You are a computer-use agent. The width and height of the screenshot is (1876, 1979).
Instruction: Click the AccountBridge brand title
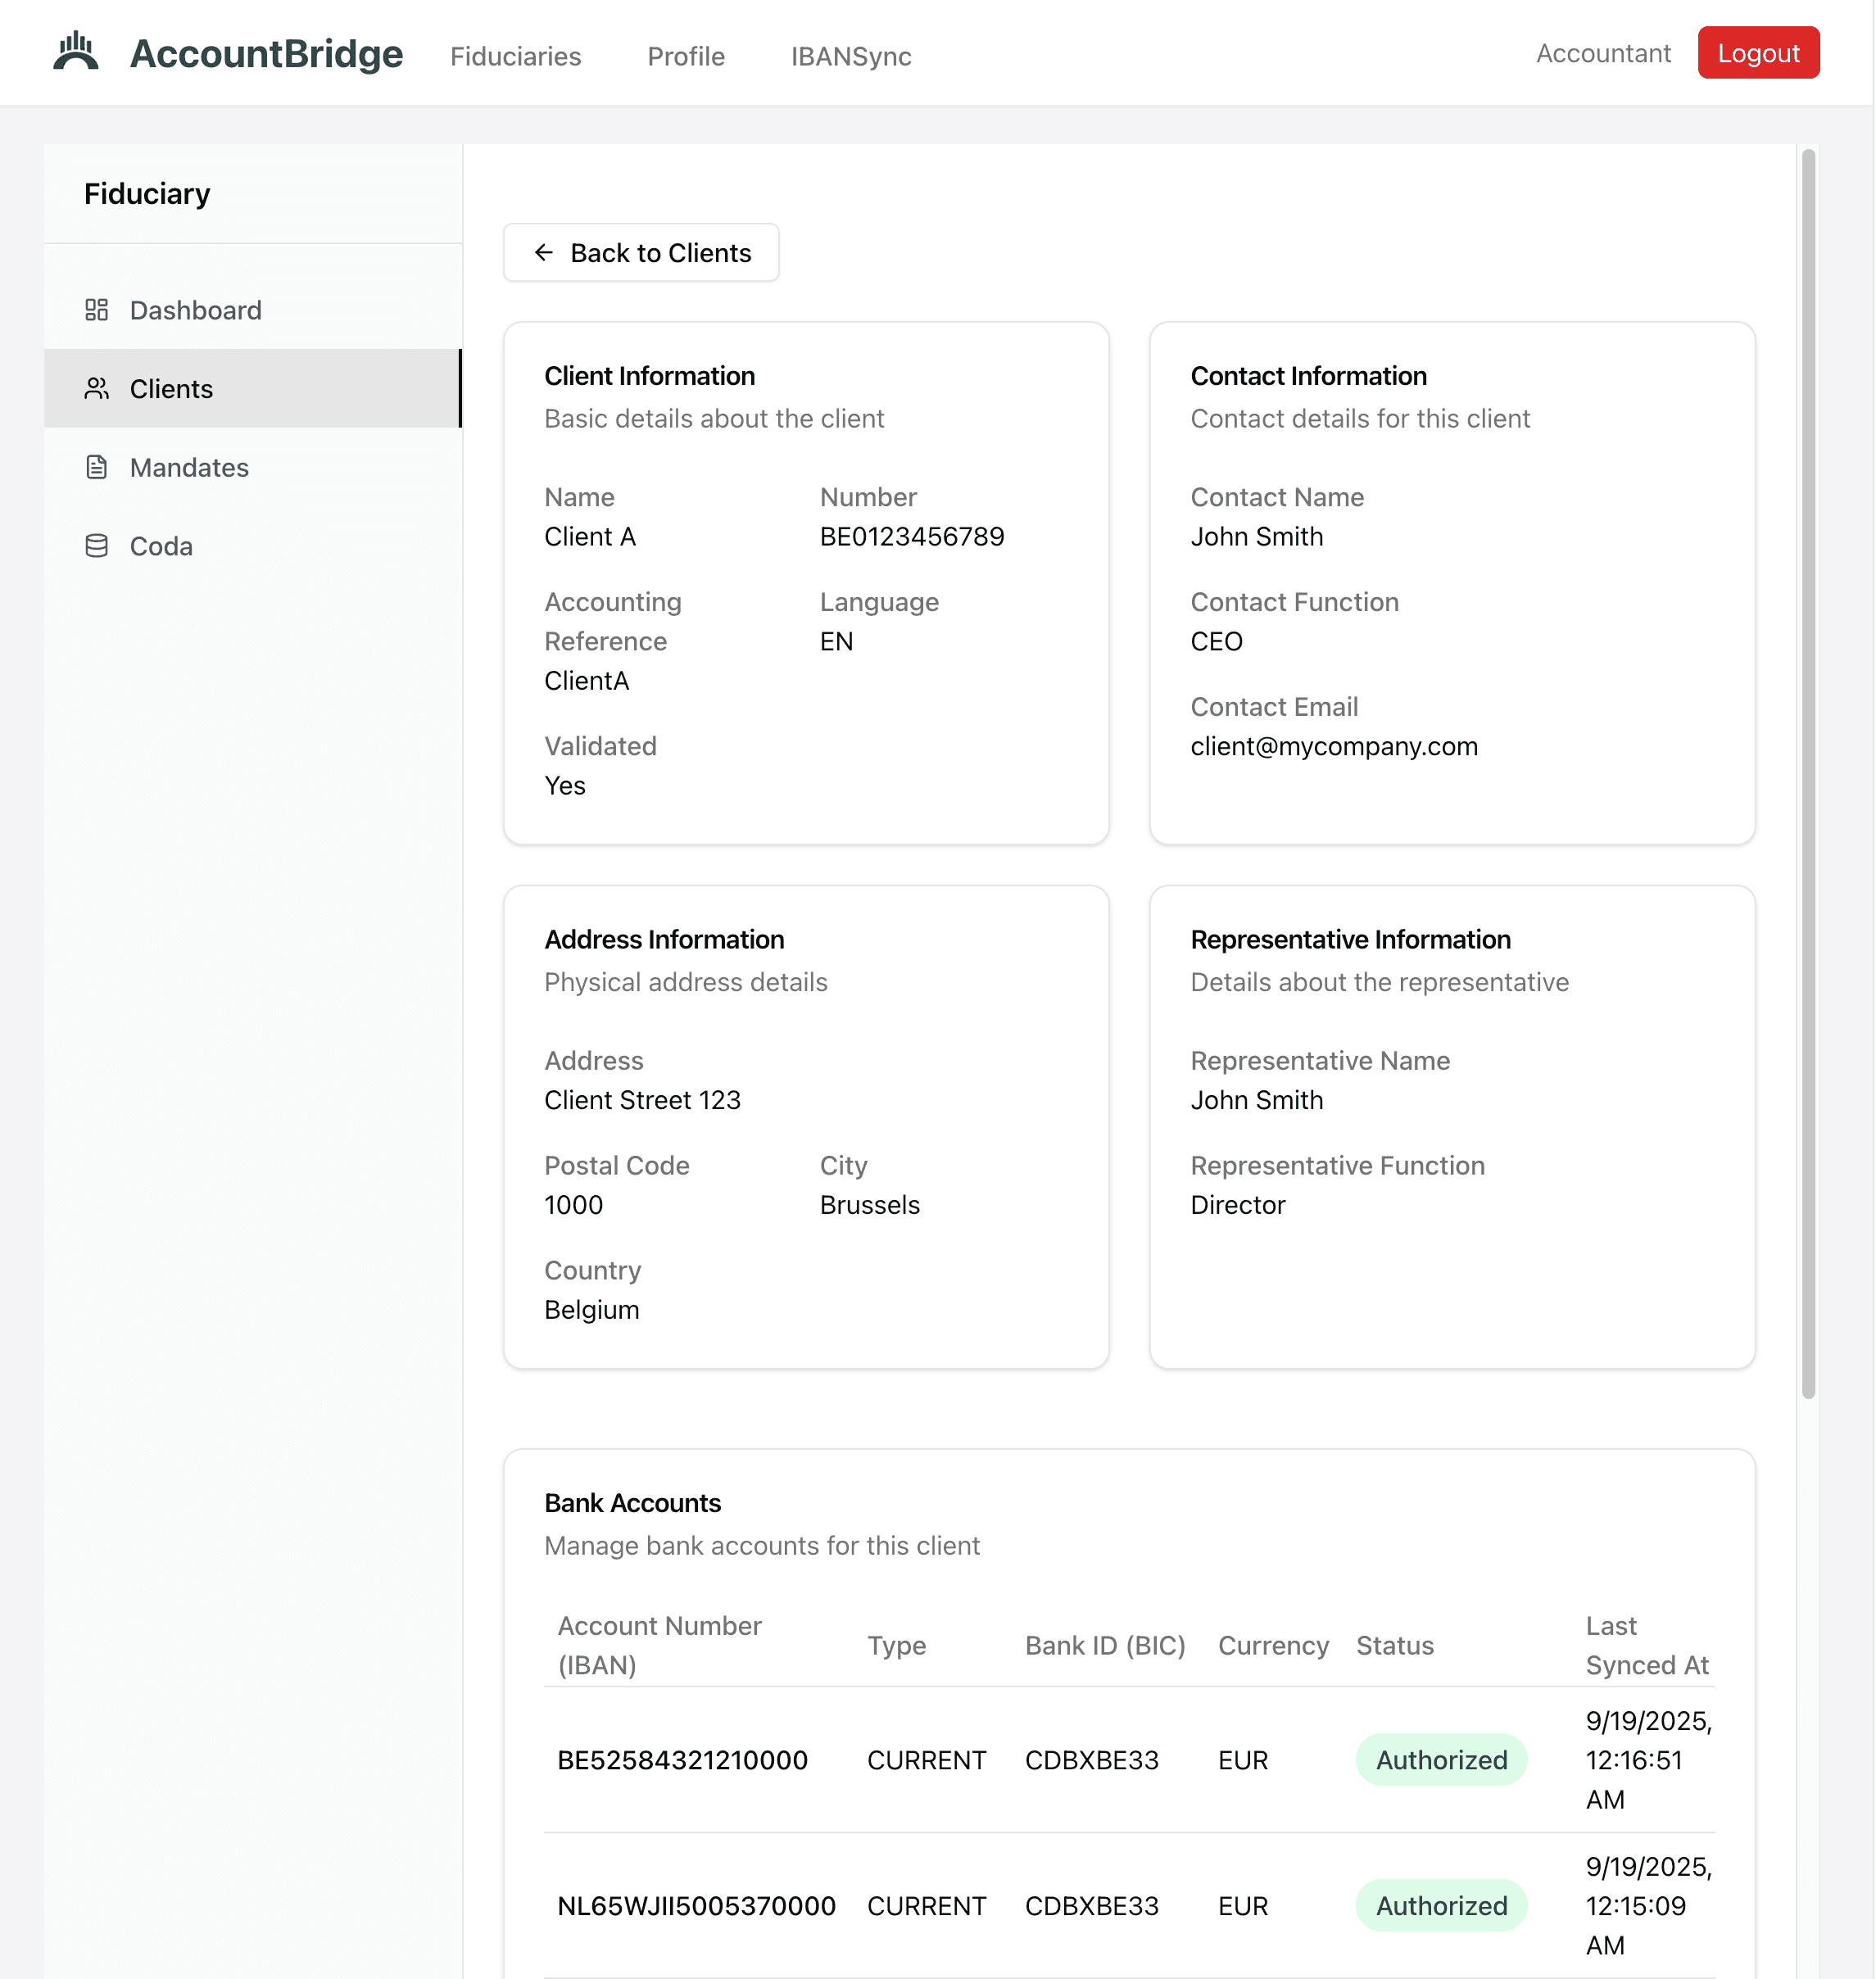coord(266,54)
